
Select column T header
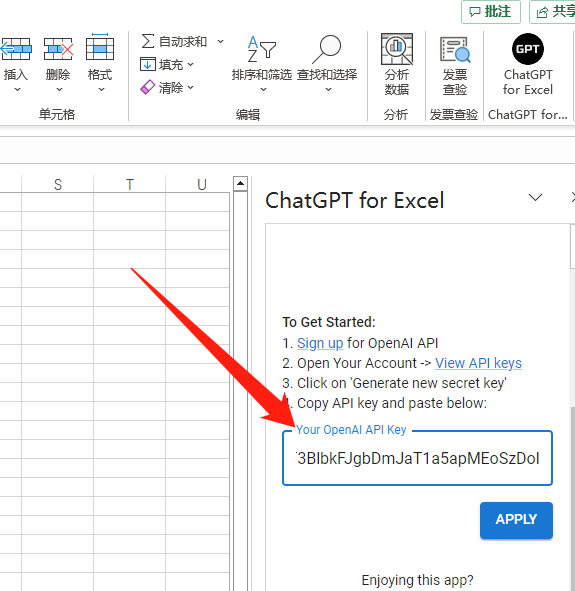[130, 184]
